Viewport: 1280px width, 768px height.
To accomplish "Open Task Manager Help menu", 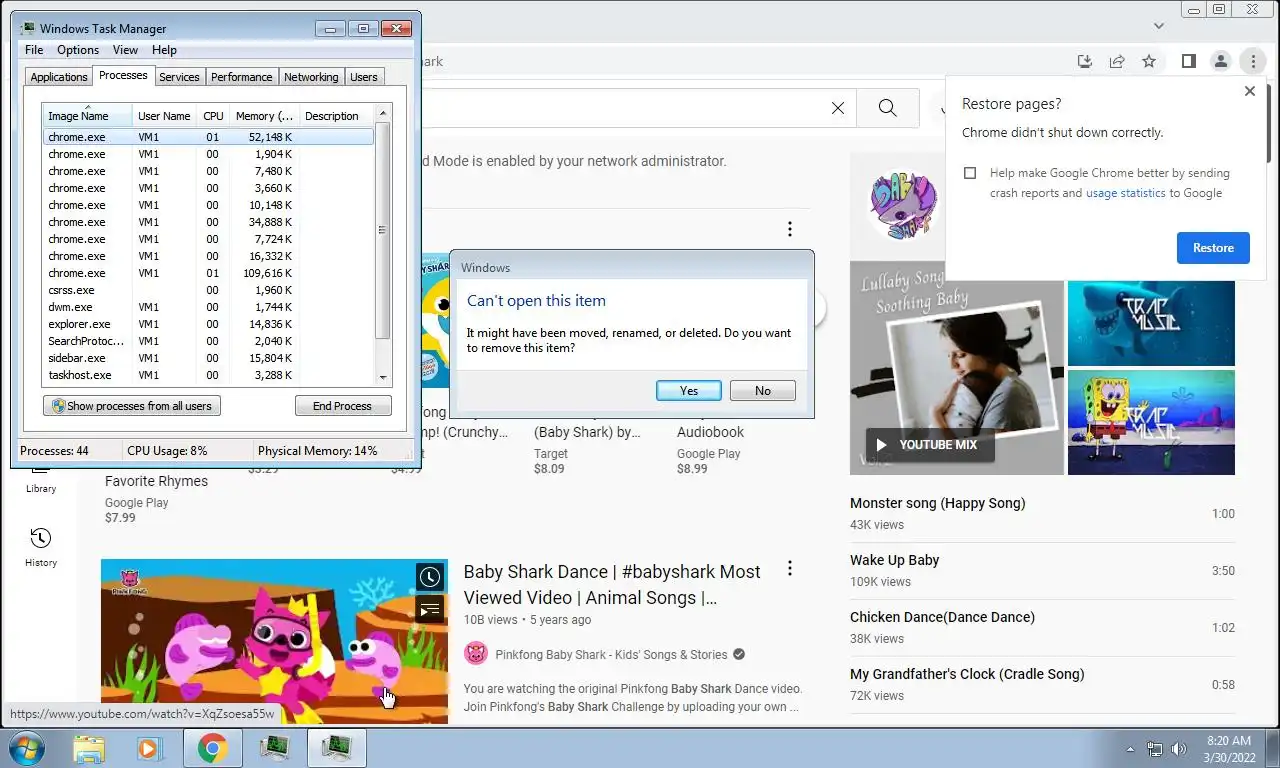I will coord(164,50).
